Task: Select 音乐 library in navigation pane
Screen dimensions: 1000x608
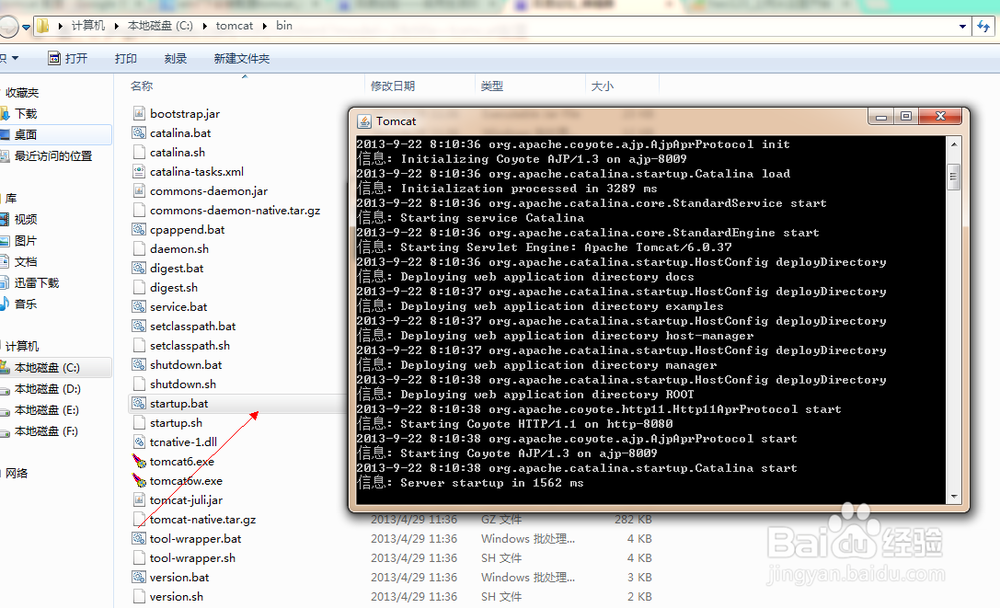Action: tap(26, 304)
